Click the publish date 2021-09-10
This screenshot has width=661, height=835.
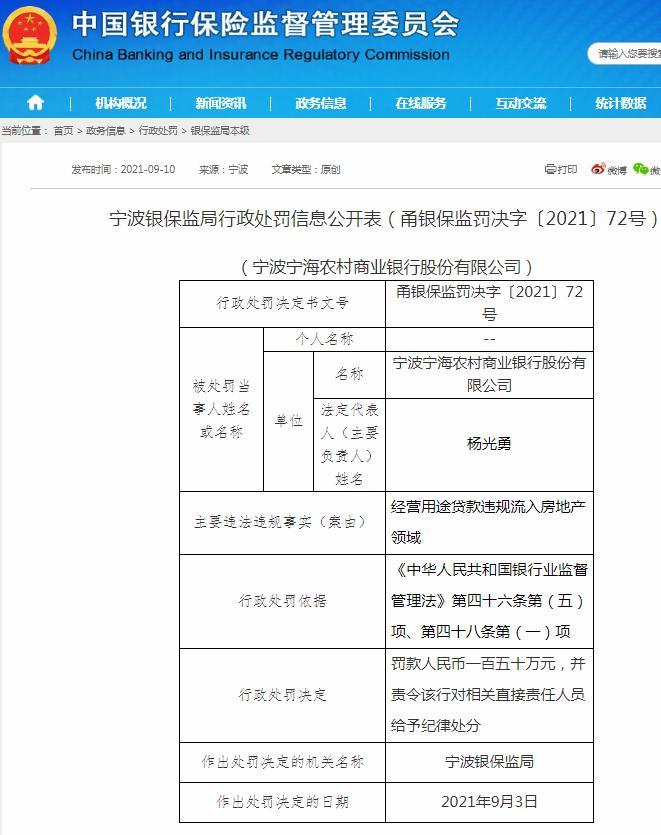148,169
